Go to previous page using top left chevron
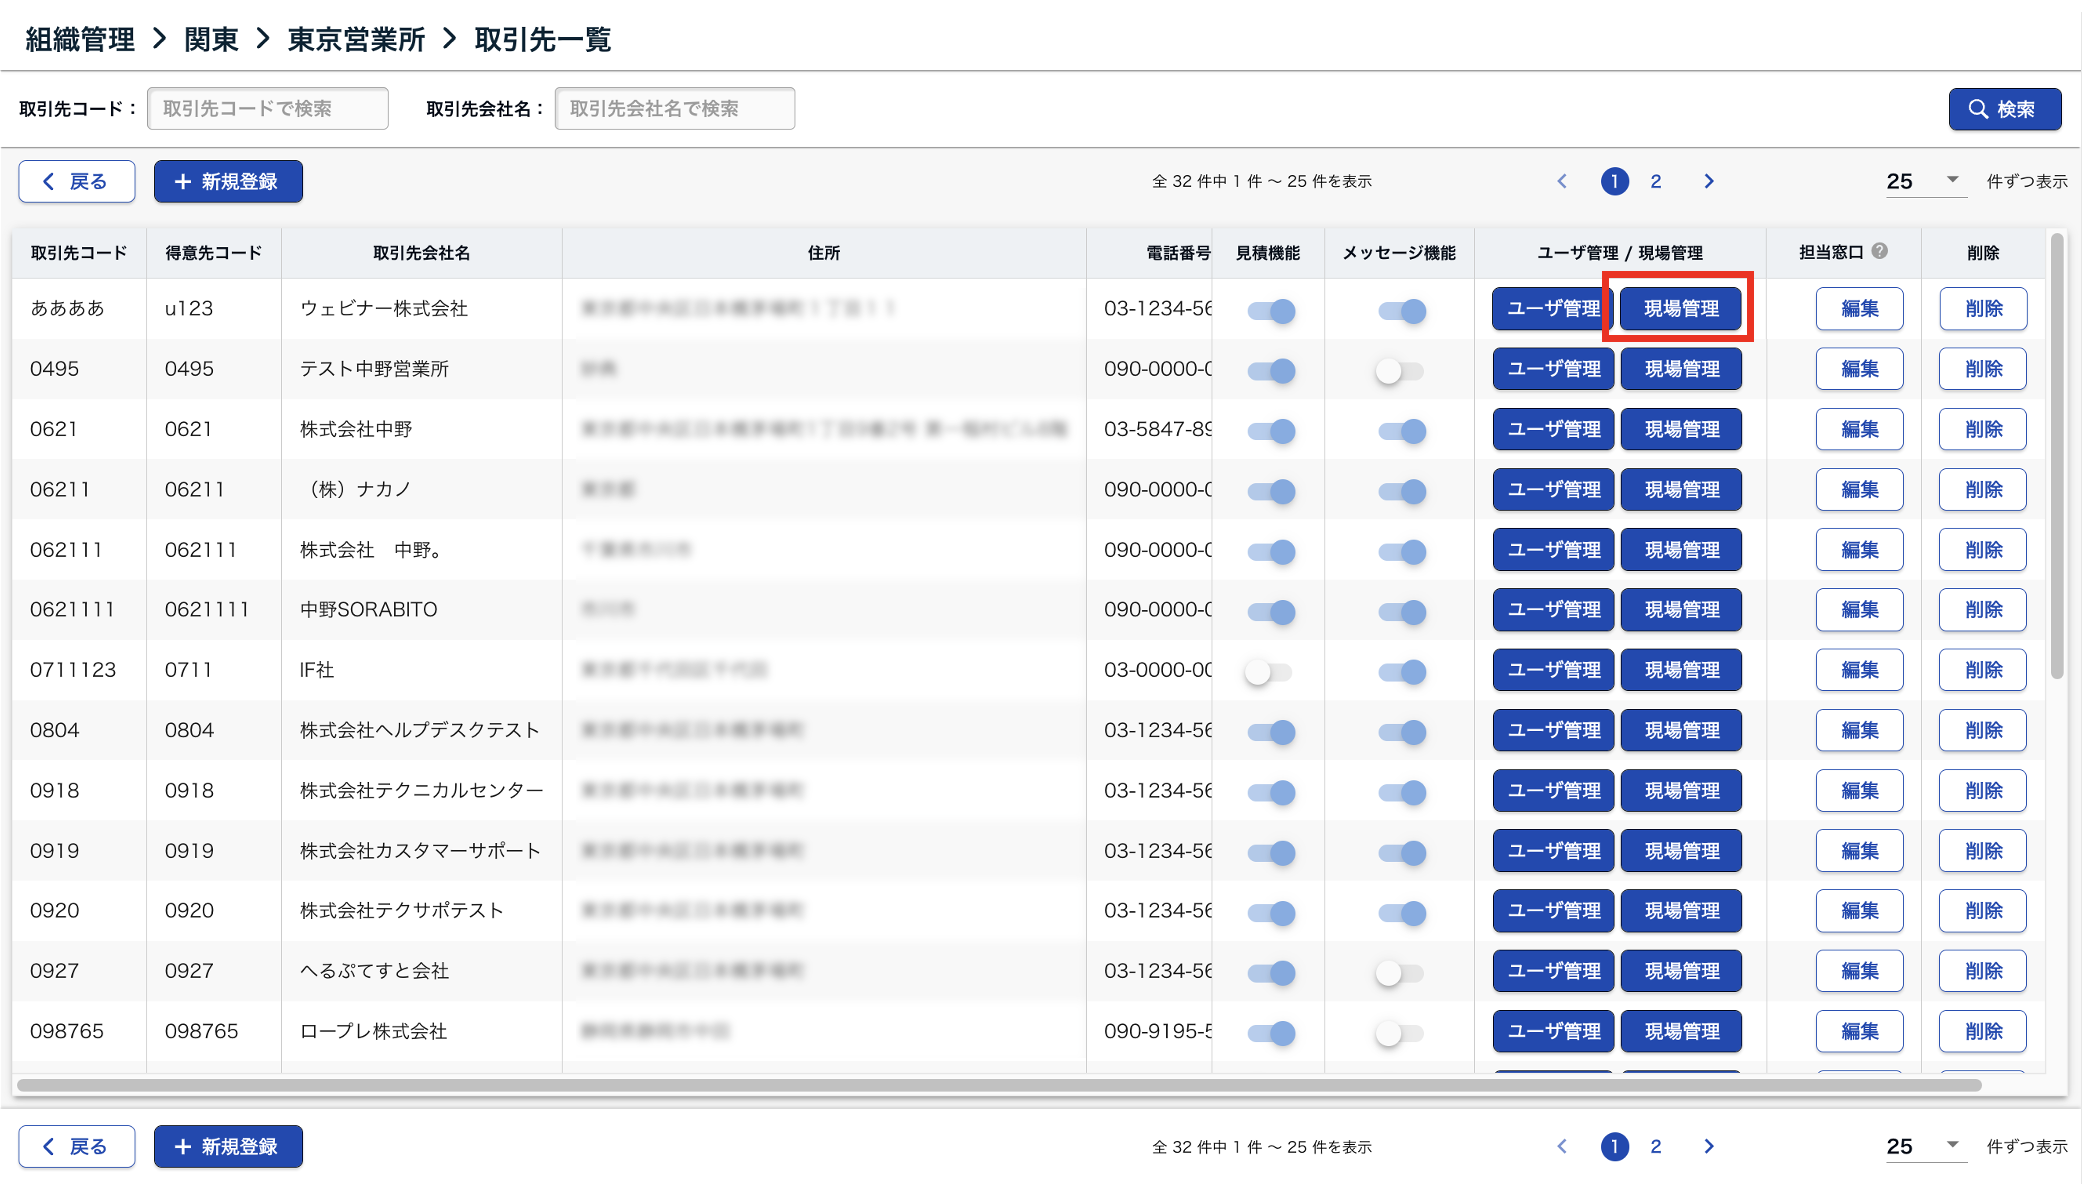Image resolution: width=2082 pixels, height=1184 pixels. tap(1562, 181)
